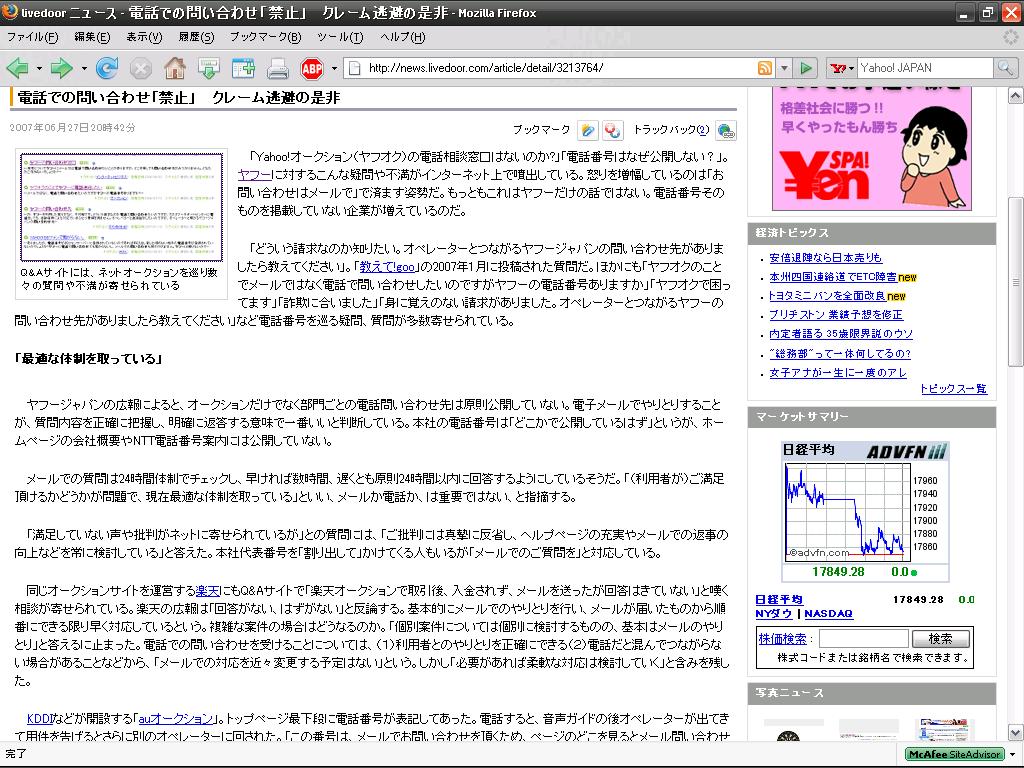Click the auオークション link

176,719
